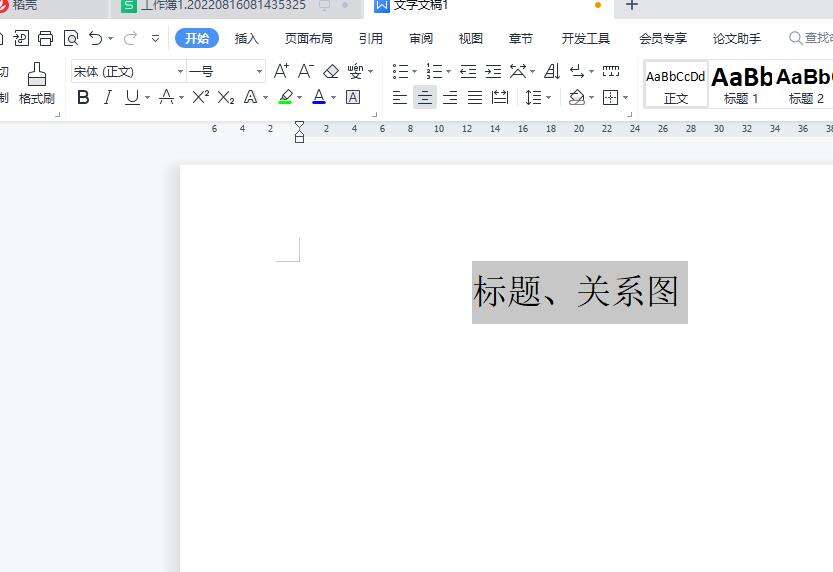Click the show/hide paragraph marks icon
This screenshot has width=833, height=572.
click(x=576, y=71)
